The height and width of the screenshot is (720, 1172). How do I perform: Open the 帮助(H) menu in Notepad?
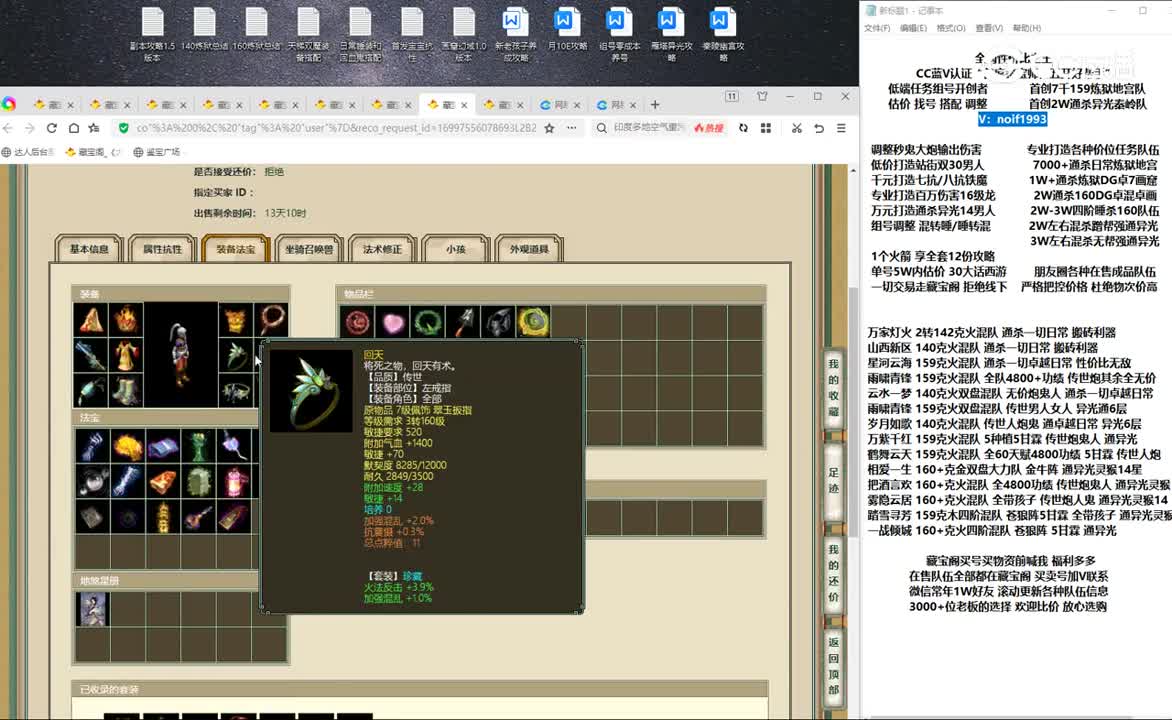point(1026,28)
